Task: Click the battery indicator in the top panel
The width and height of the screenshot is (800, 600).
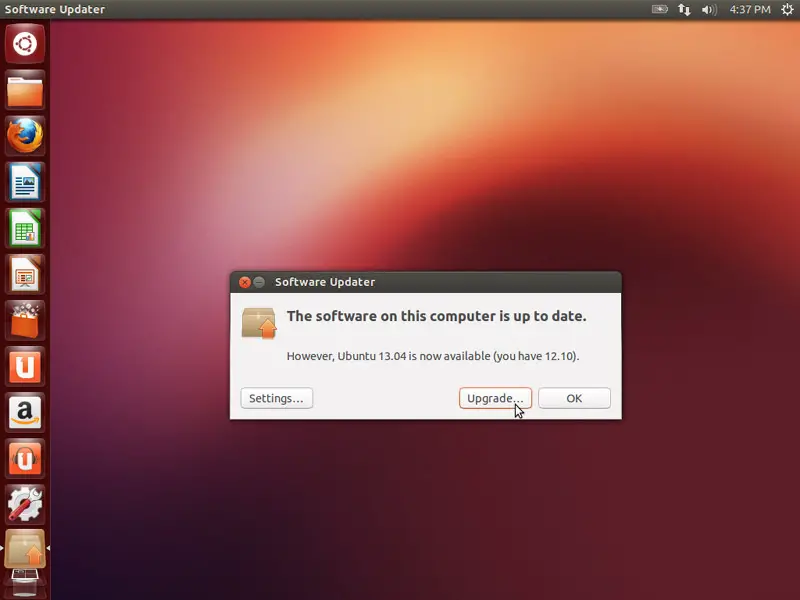Action: pyautogui.click(x=660, y=9)
